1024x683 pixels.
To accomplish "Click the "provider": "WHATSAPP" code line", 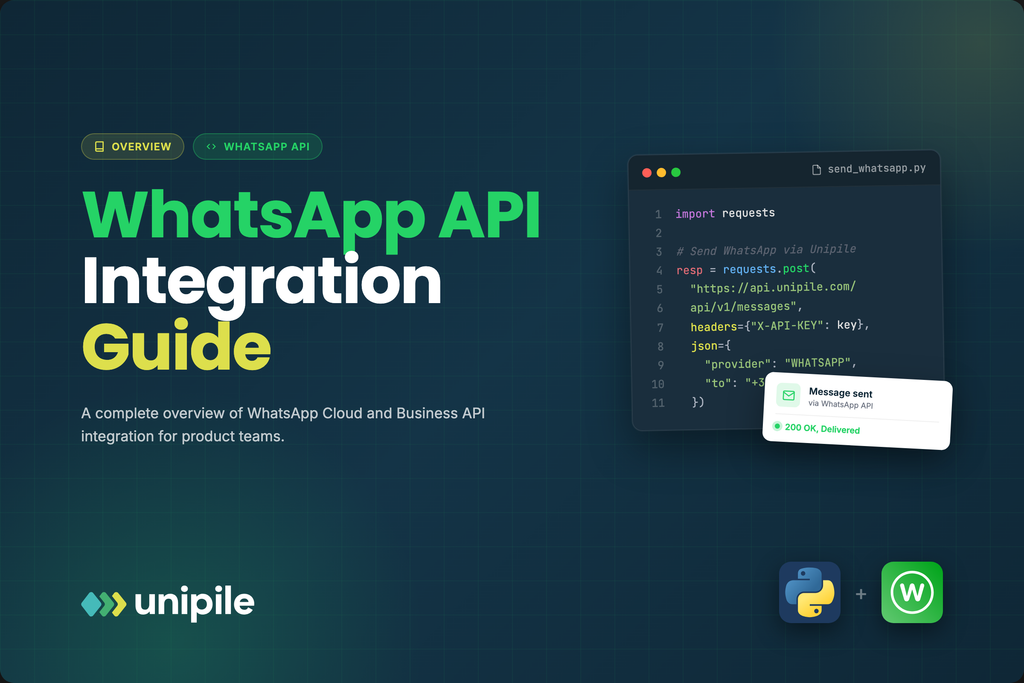I will (780, 363).
